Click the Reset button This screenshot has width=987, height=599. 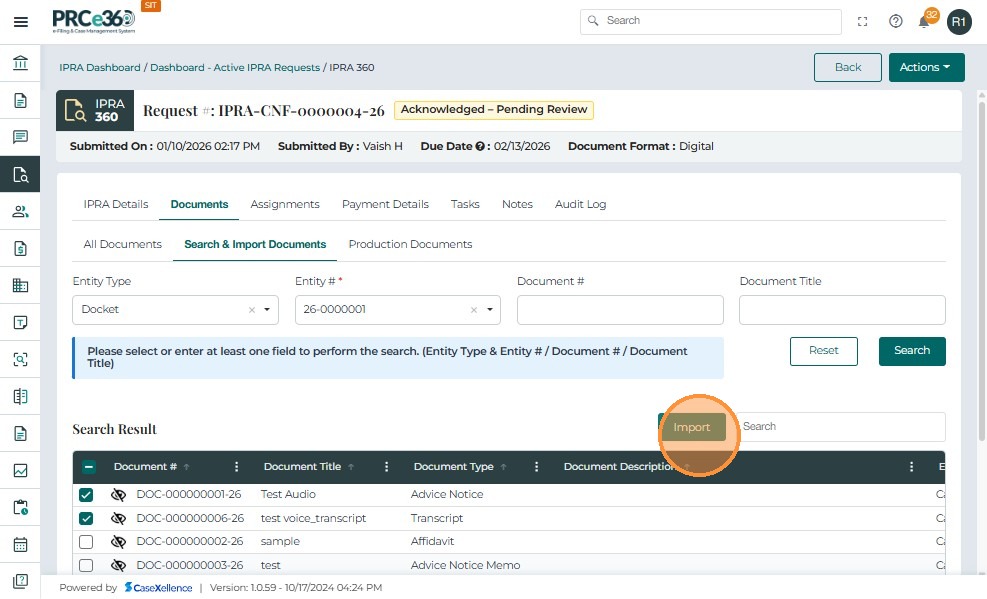[x=824, y=351]
